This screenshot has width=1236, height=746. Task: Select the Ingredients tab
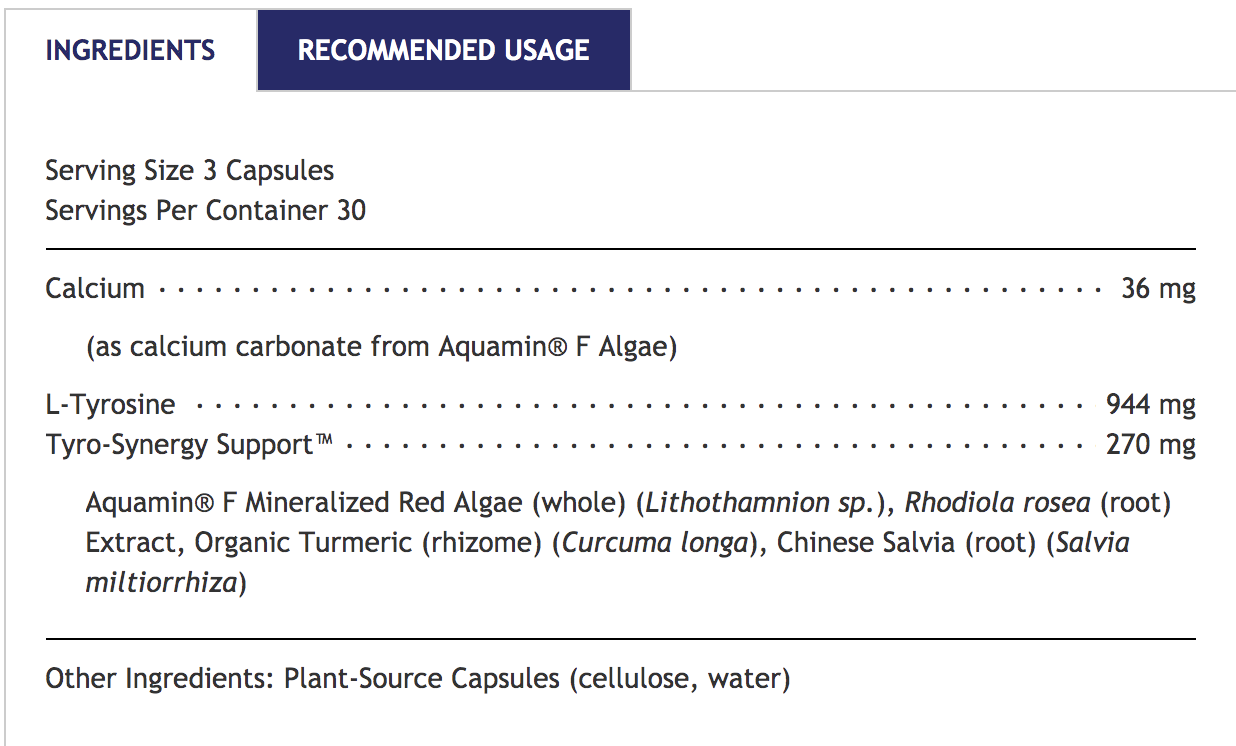point(130,51)
